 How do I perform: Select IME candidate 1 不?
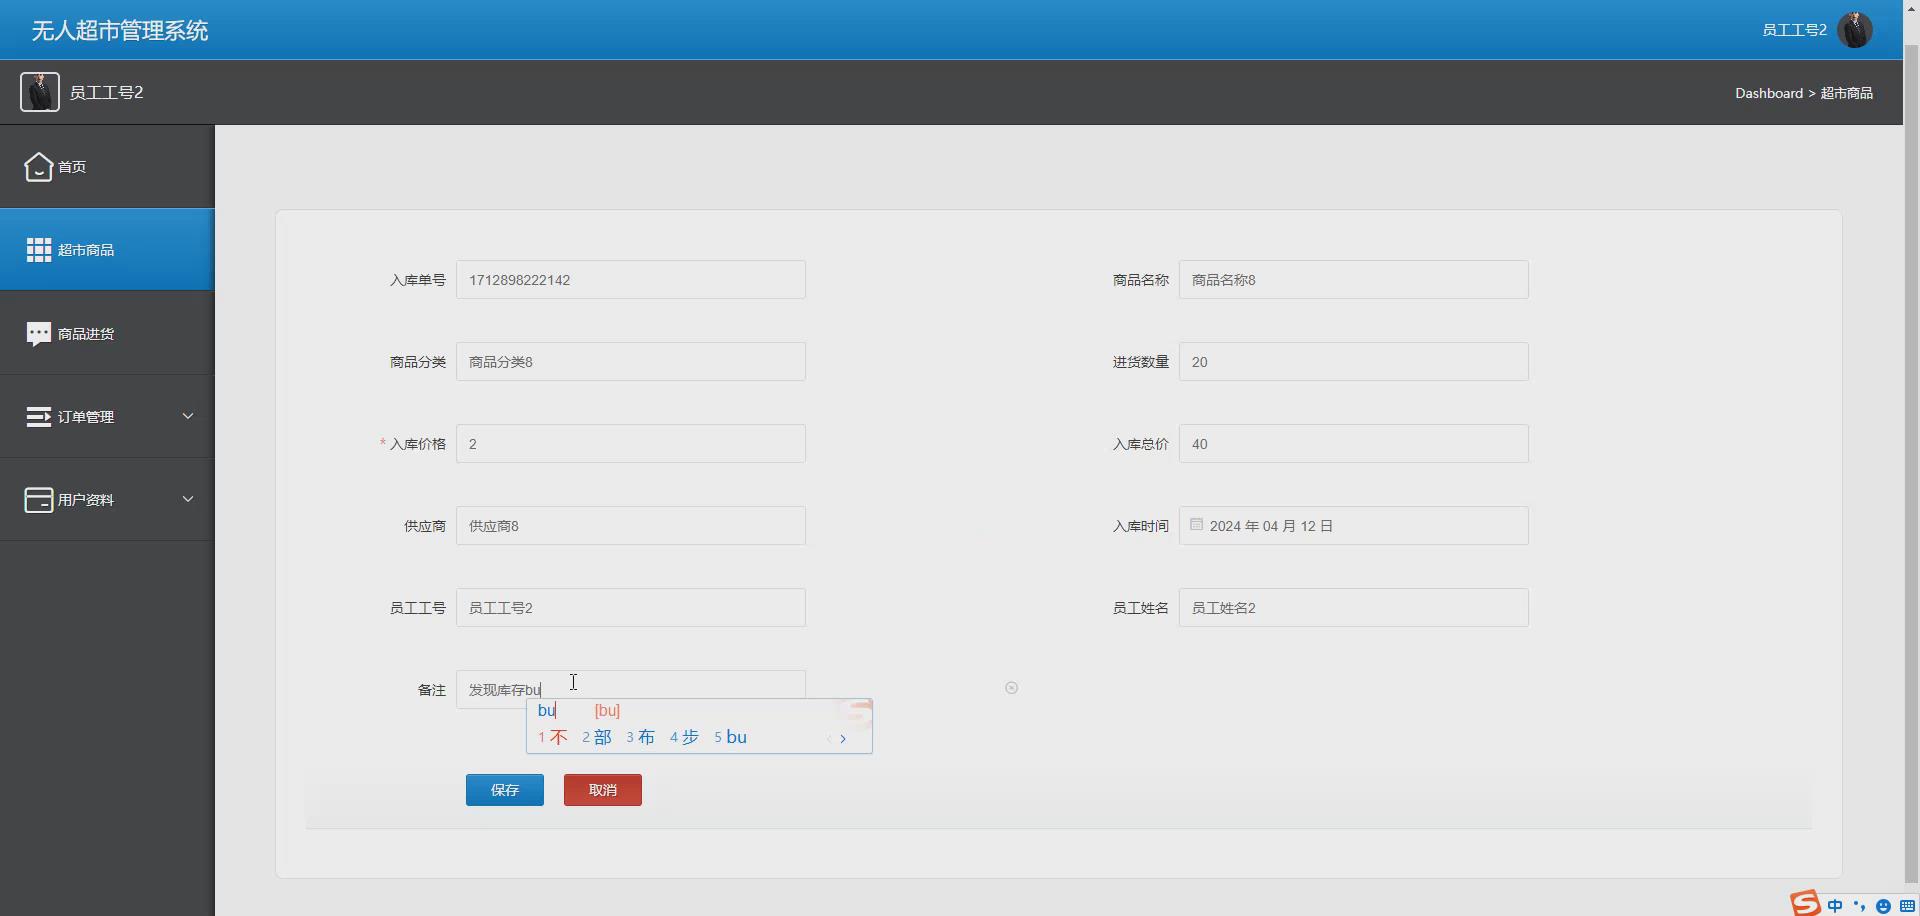pos(553,737)
